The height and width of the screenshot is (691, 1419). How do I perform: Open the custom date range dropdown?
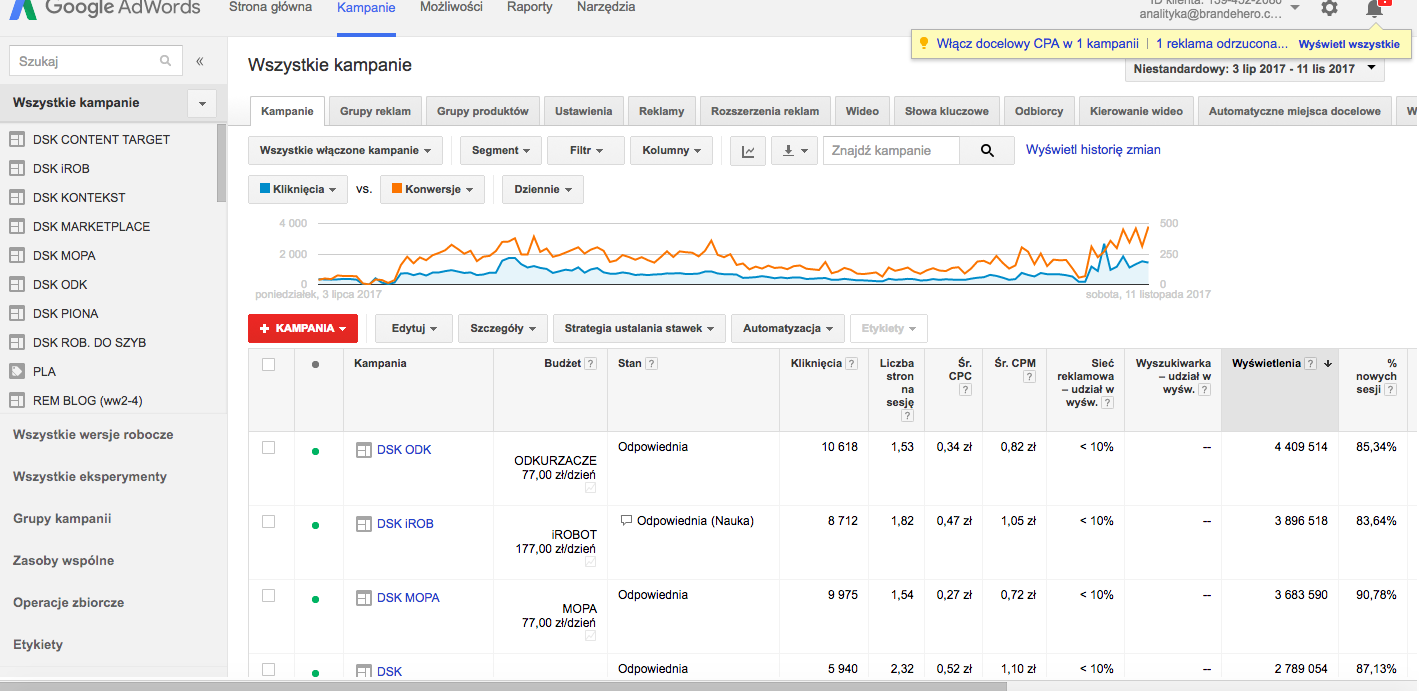click(1254, 69)
